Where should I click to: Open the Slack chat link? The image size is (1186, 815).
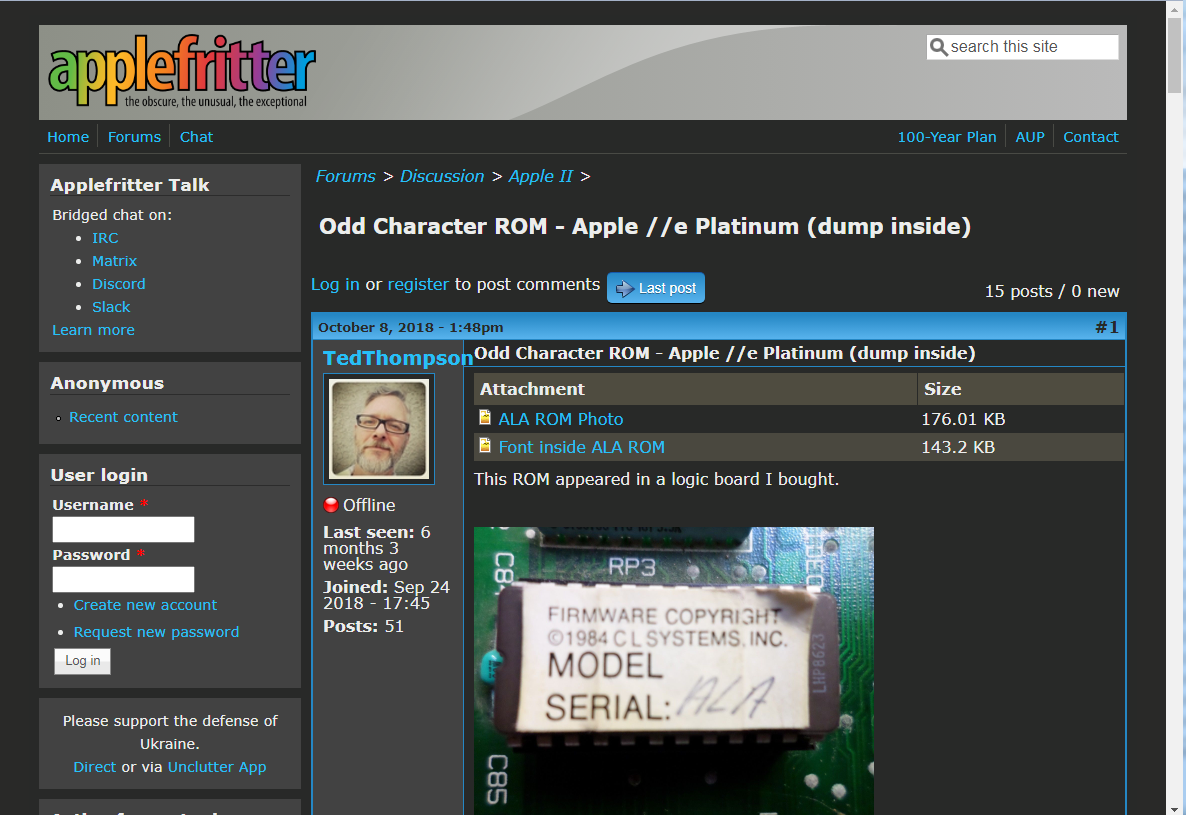click(111, 307)
